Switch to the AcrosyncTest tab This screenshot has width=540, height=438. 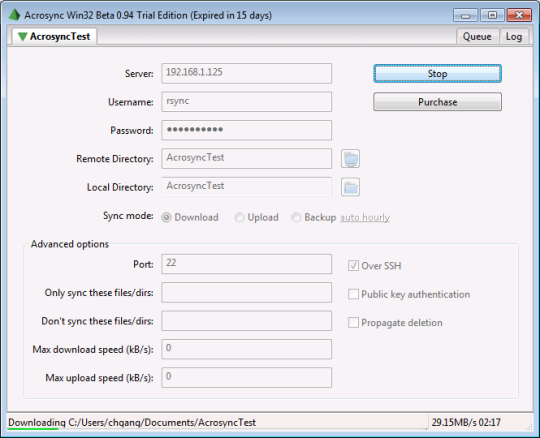pos(54,36)
